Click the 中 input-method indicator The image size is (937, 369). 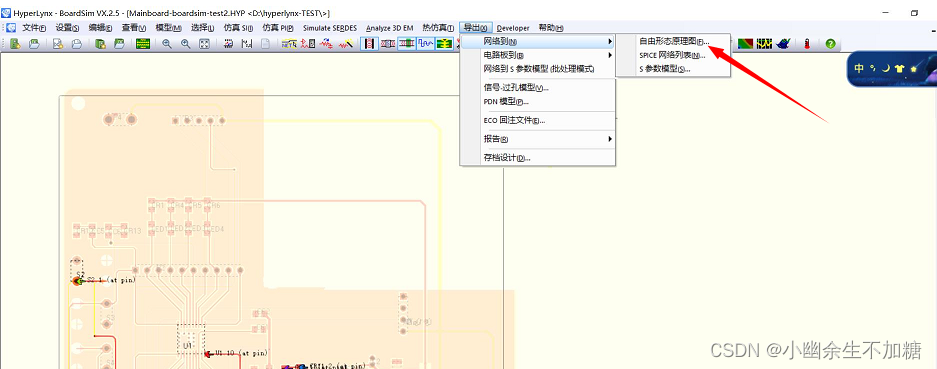click(859, 68)
